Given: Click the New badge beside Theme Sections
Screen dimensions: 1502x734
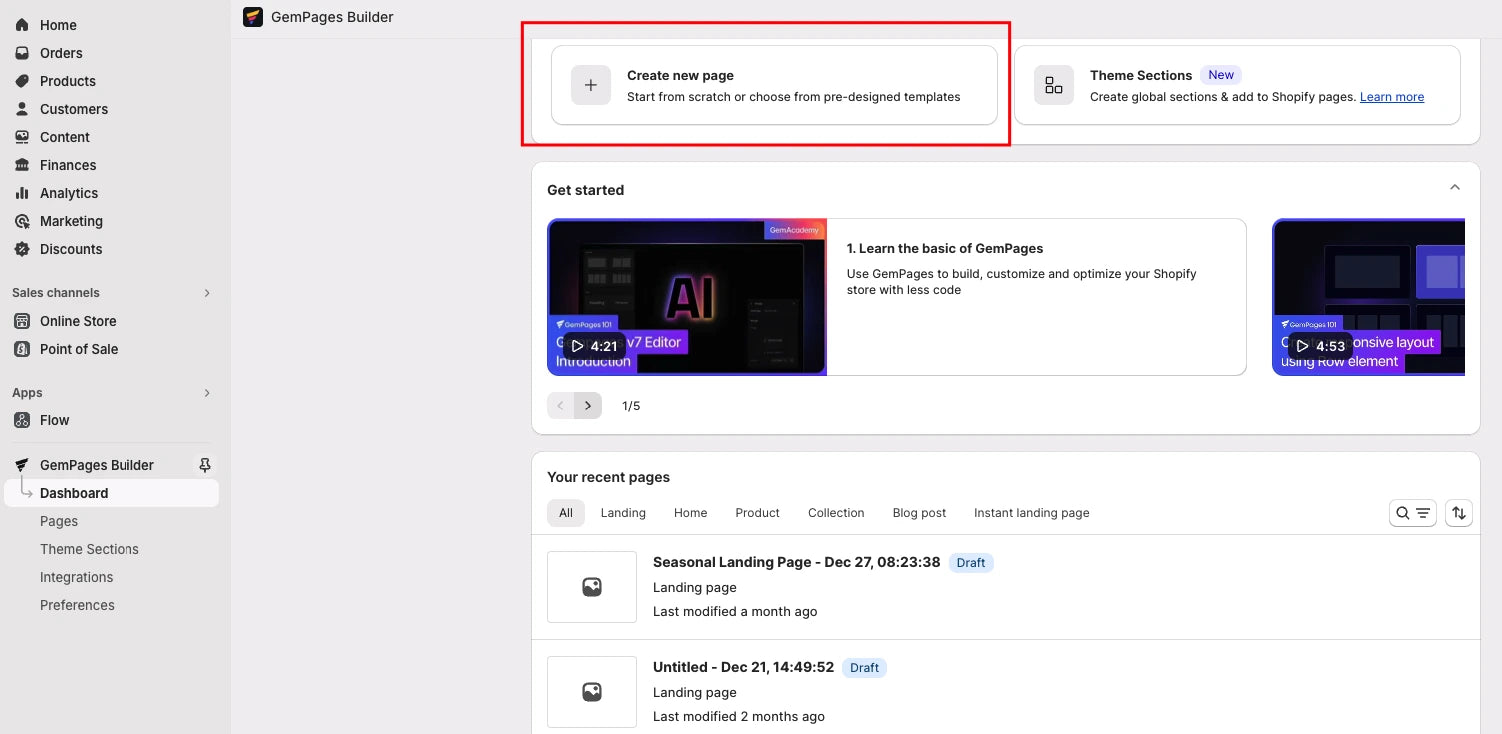Looking at the screenshot, I should coord(1221,75).
